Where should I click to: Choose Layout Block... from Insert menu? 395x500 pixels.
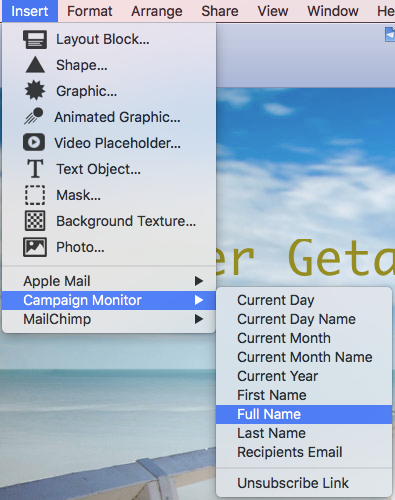[109, 39]
